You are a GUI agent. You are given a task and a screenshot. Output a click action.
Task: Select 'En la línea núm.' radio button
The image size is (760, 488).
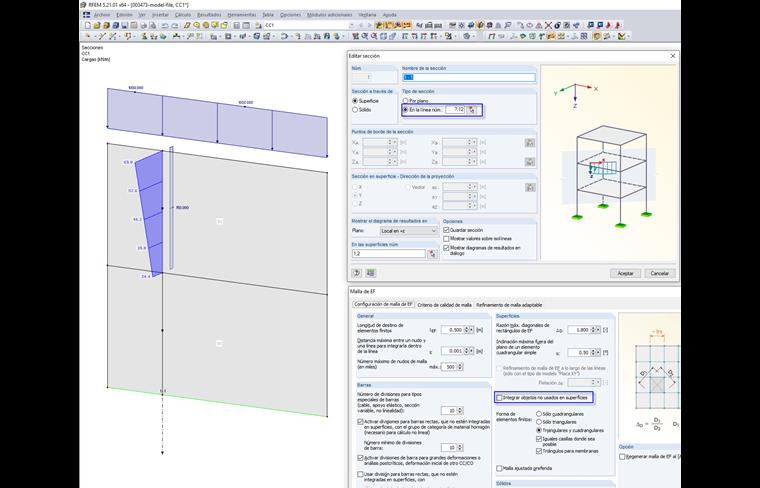[x=406, y=110]
